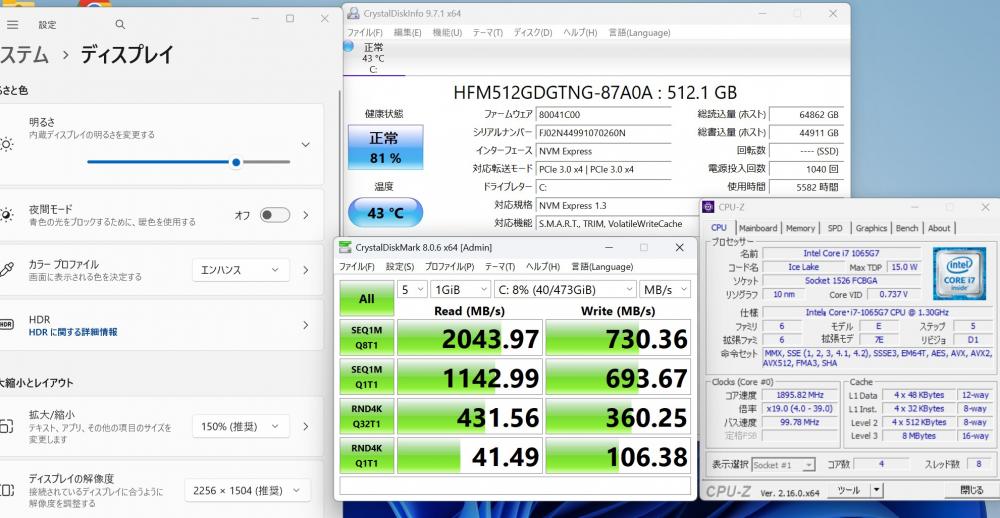Open the HDR に関する詳細情報 link
The height and width of the screenshot is (518, 1000).
73,332
